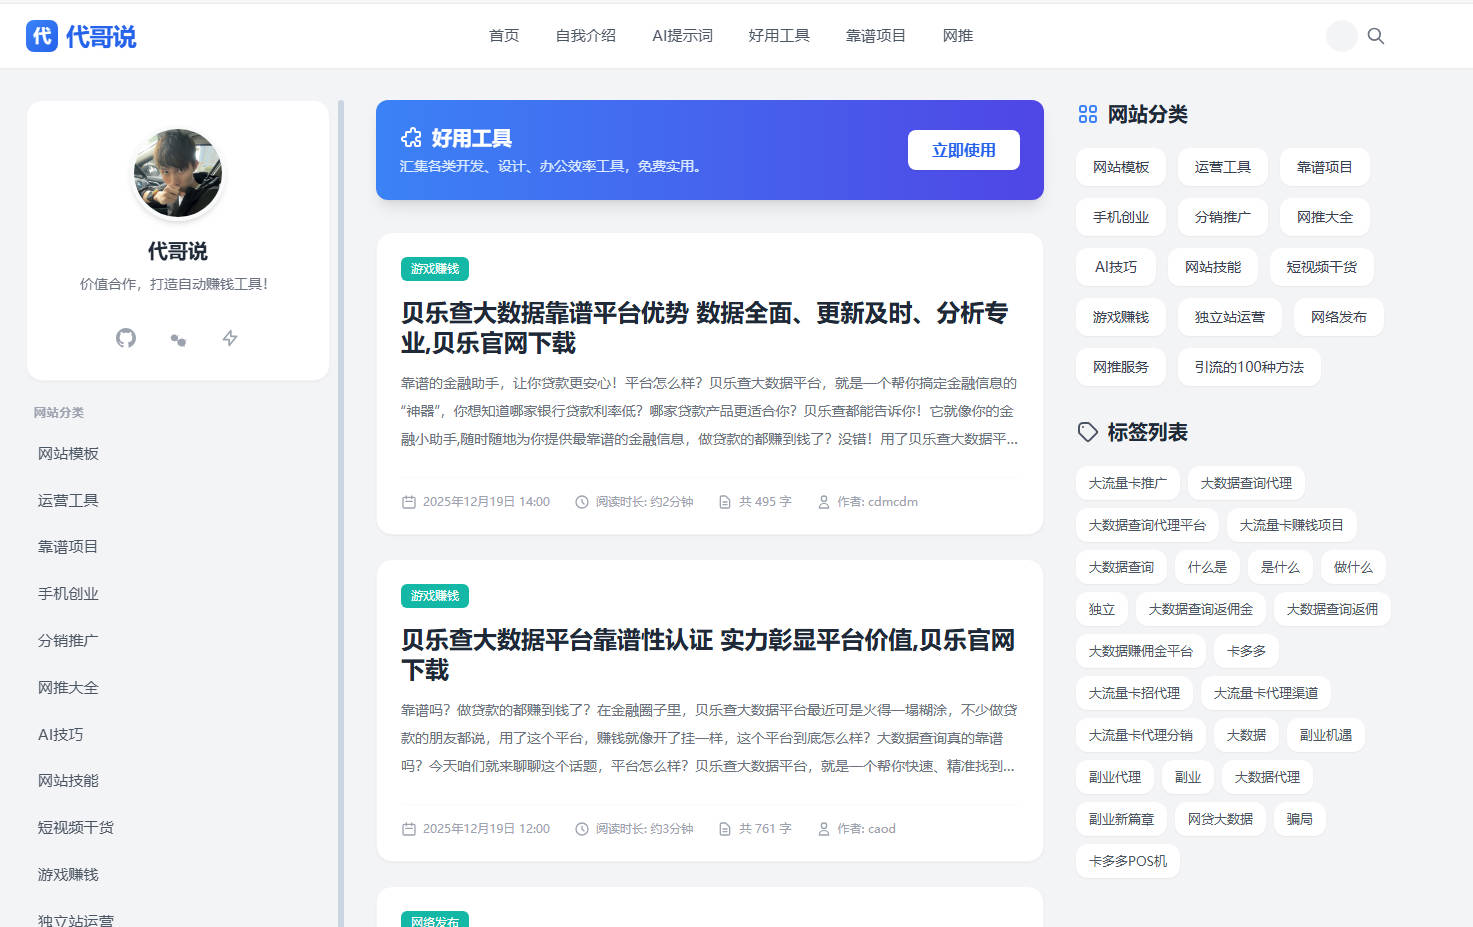
Task: Toggle the round gray button beside search
Action: tap(1341, 36)
